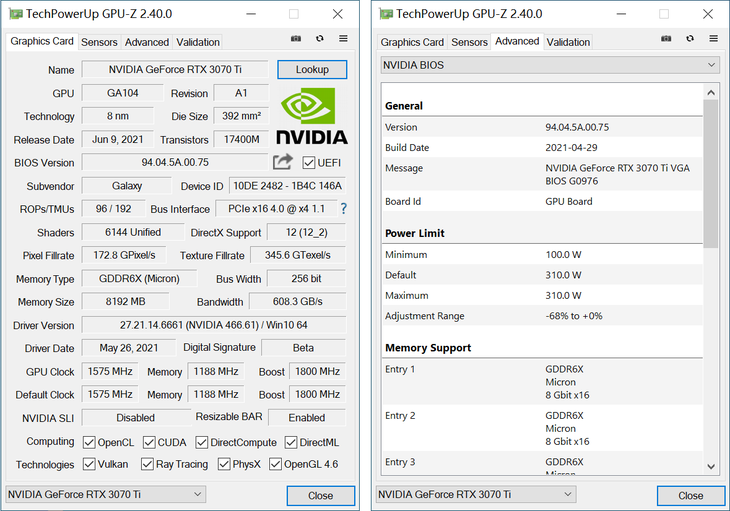Select Graphics Card tab in left window
This screenshot has height=511, width=730.
42,41
